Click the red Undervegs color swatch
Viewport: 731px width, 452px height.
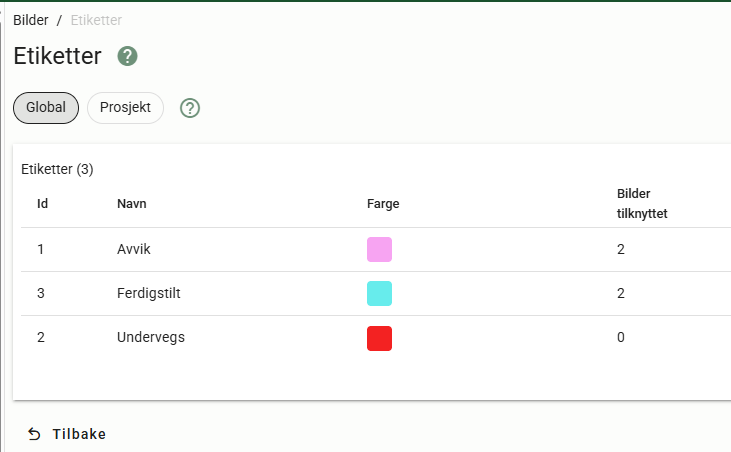point(379,338)
